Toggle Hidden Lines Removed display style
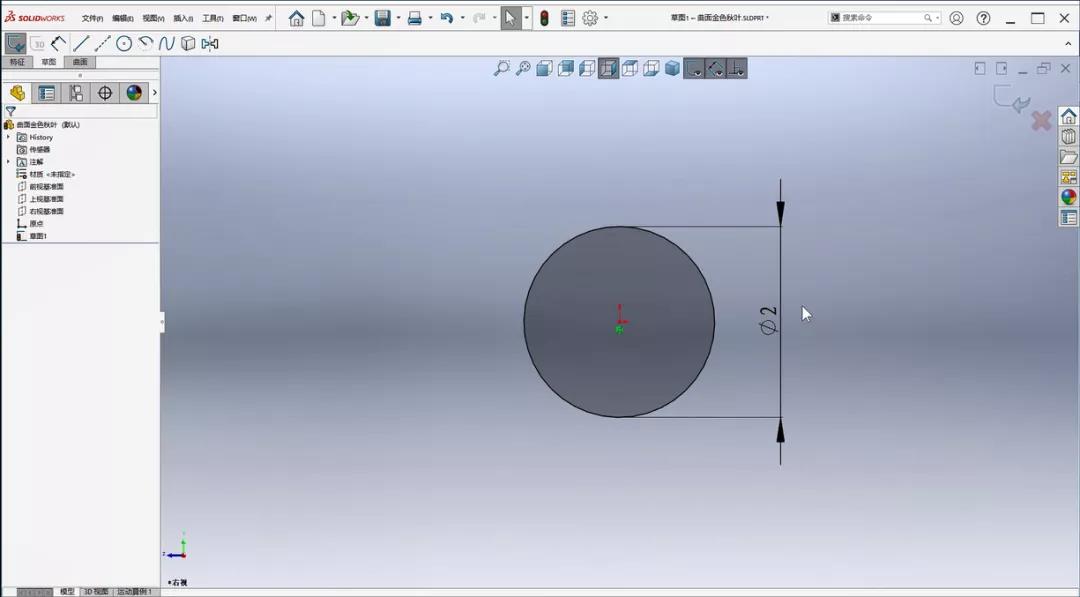This screenshot has width=1080, height=597. click(x=588, y=68)
